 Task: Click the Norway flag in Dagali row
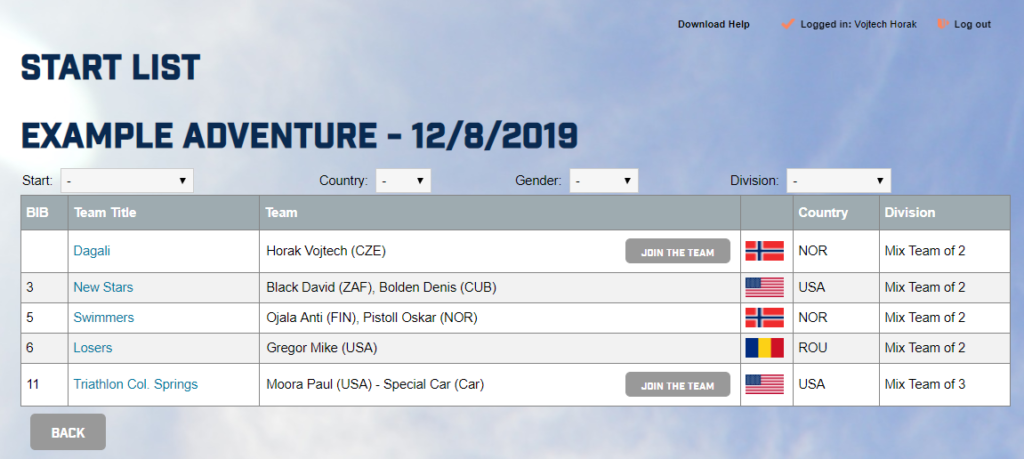pos(764,251)
